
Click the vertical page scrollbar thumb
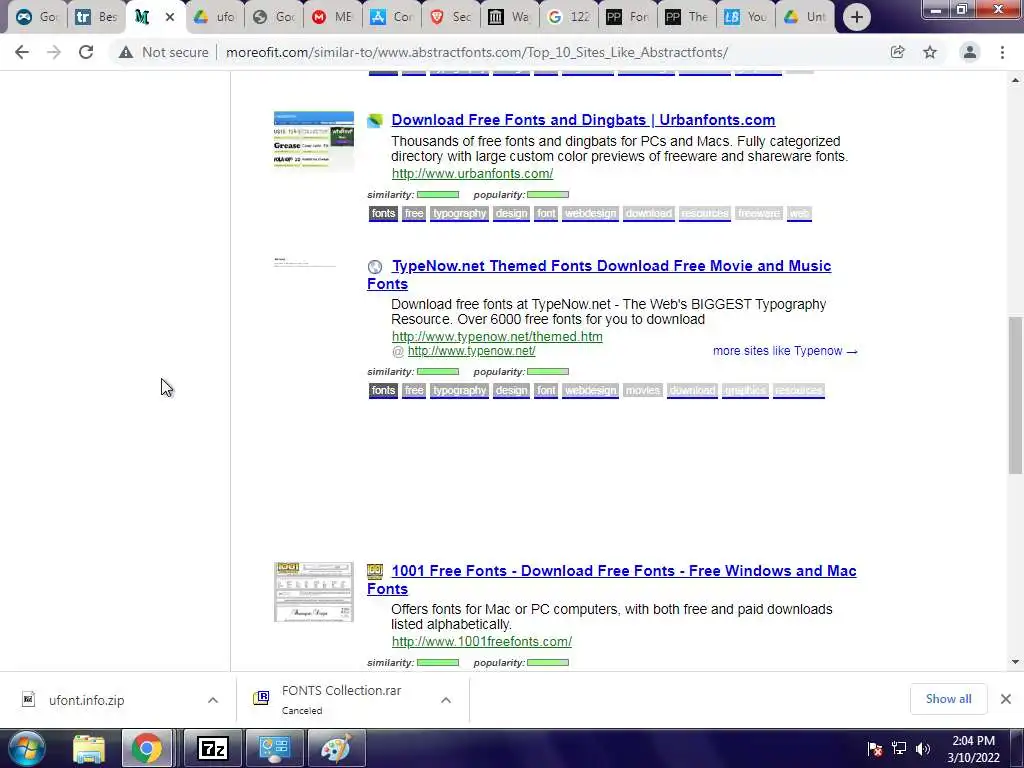(1015, 395)
